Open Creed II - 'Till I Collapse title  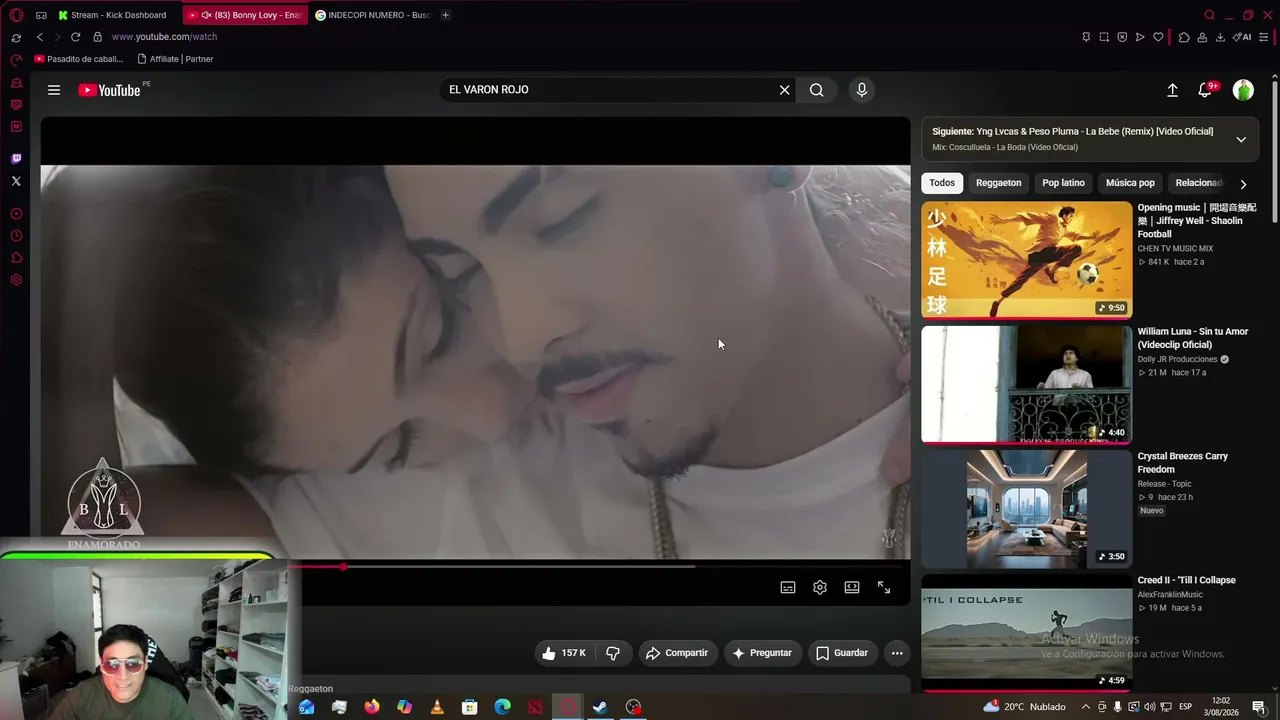tap(1186, 580)
